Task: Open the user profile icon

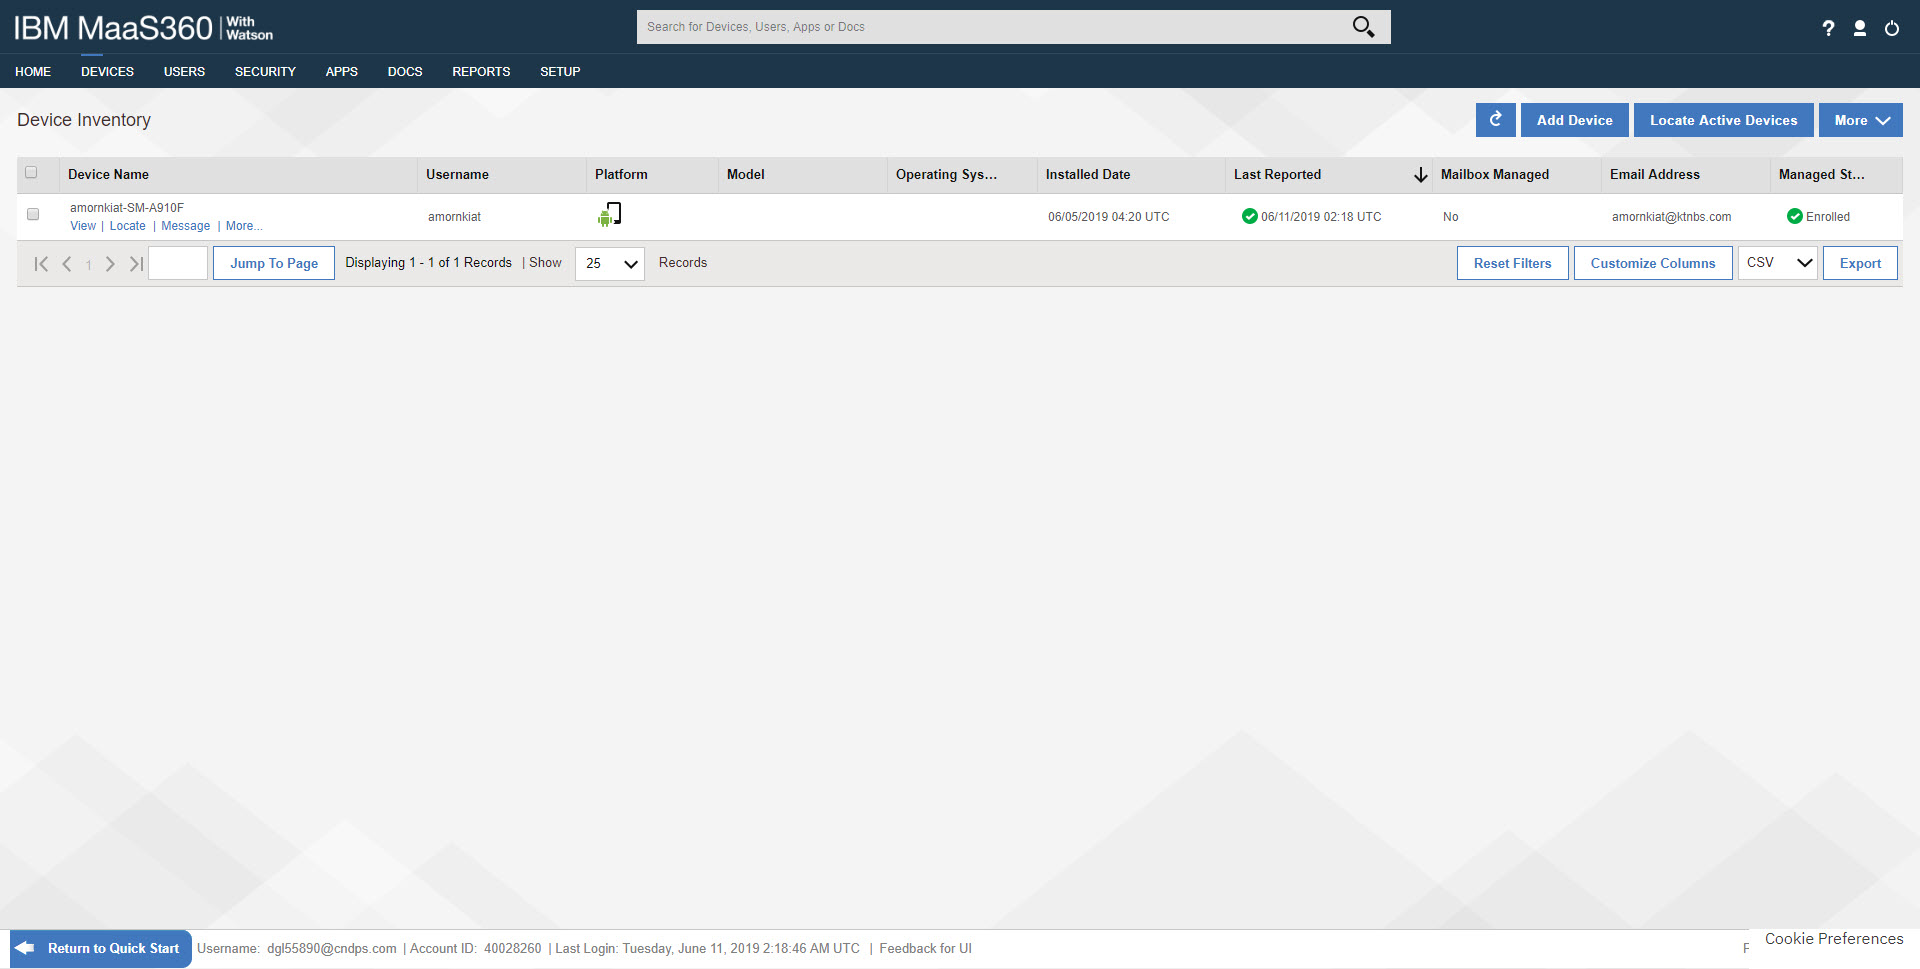Action: tap(1860, 28)
